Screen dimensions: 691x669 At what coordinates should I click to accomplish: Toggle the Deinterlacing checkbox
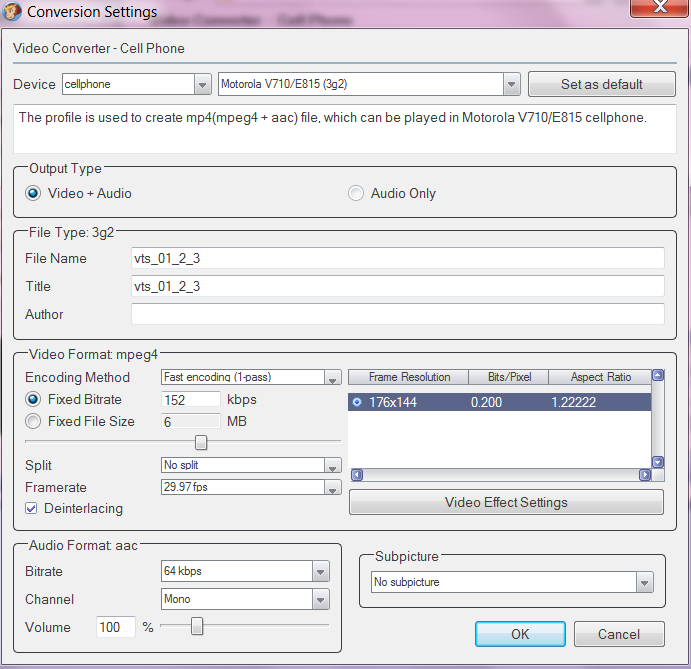pos(32,508)
